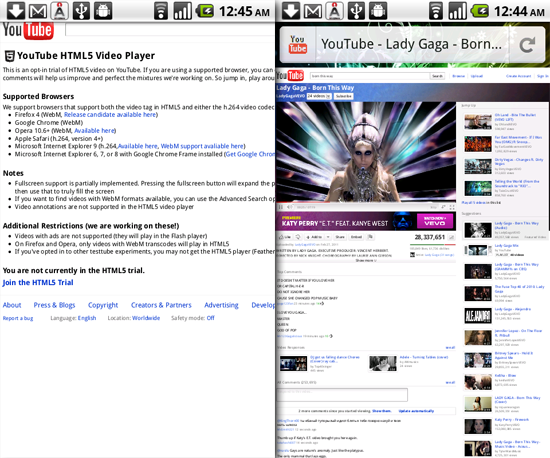The image size is (550, 458).
Task: Change Language English setting
Action: (x=87, y=318)
